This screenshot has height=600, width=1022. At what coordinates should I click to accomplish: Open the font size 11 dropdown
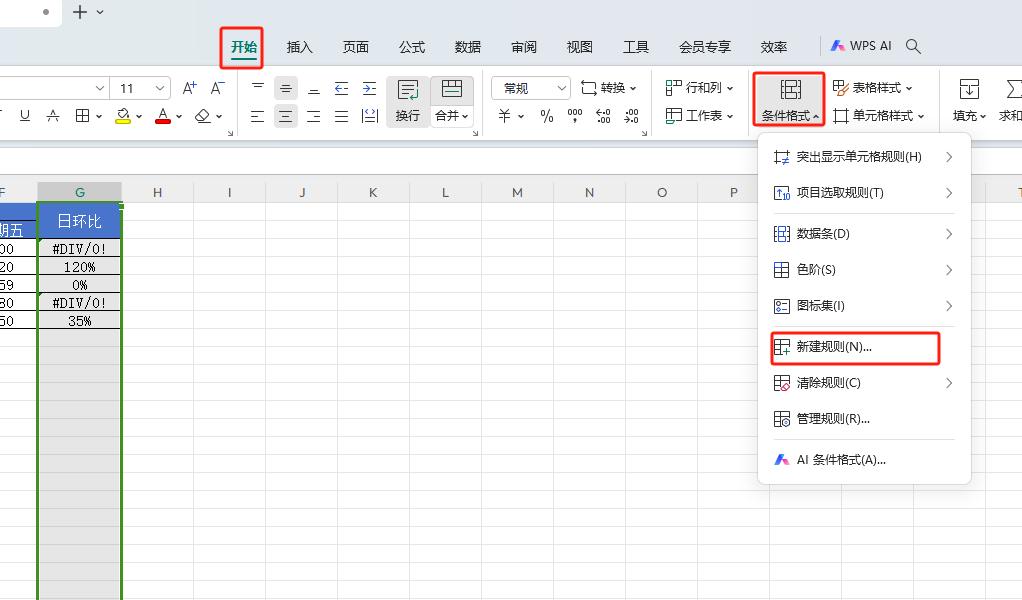pos(160,88)
